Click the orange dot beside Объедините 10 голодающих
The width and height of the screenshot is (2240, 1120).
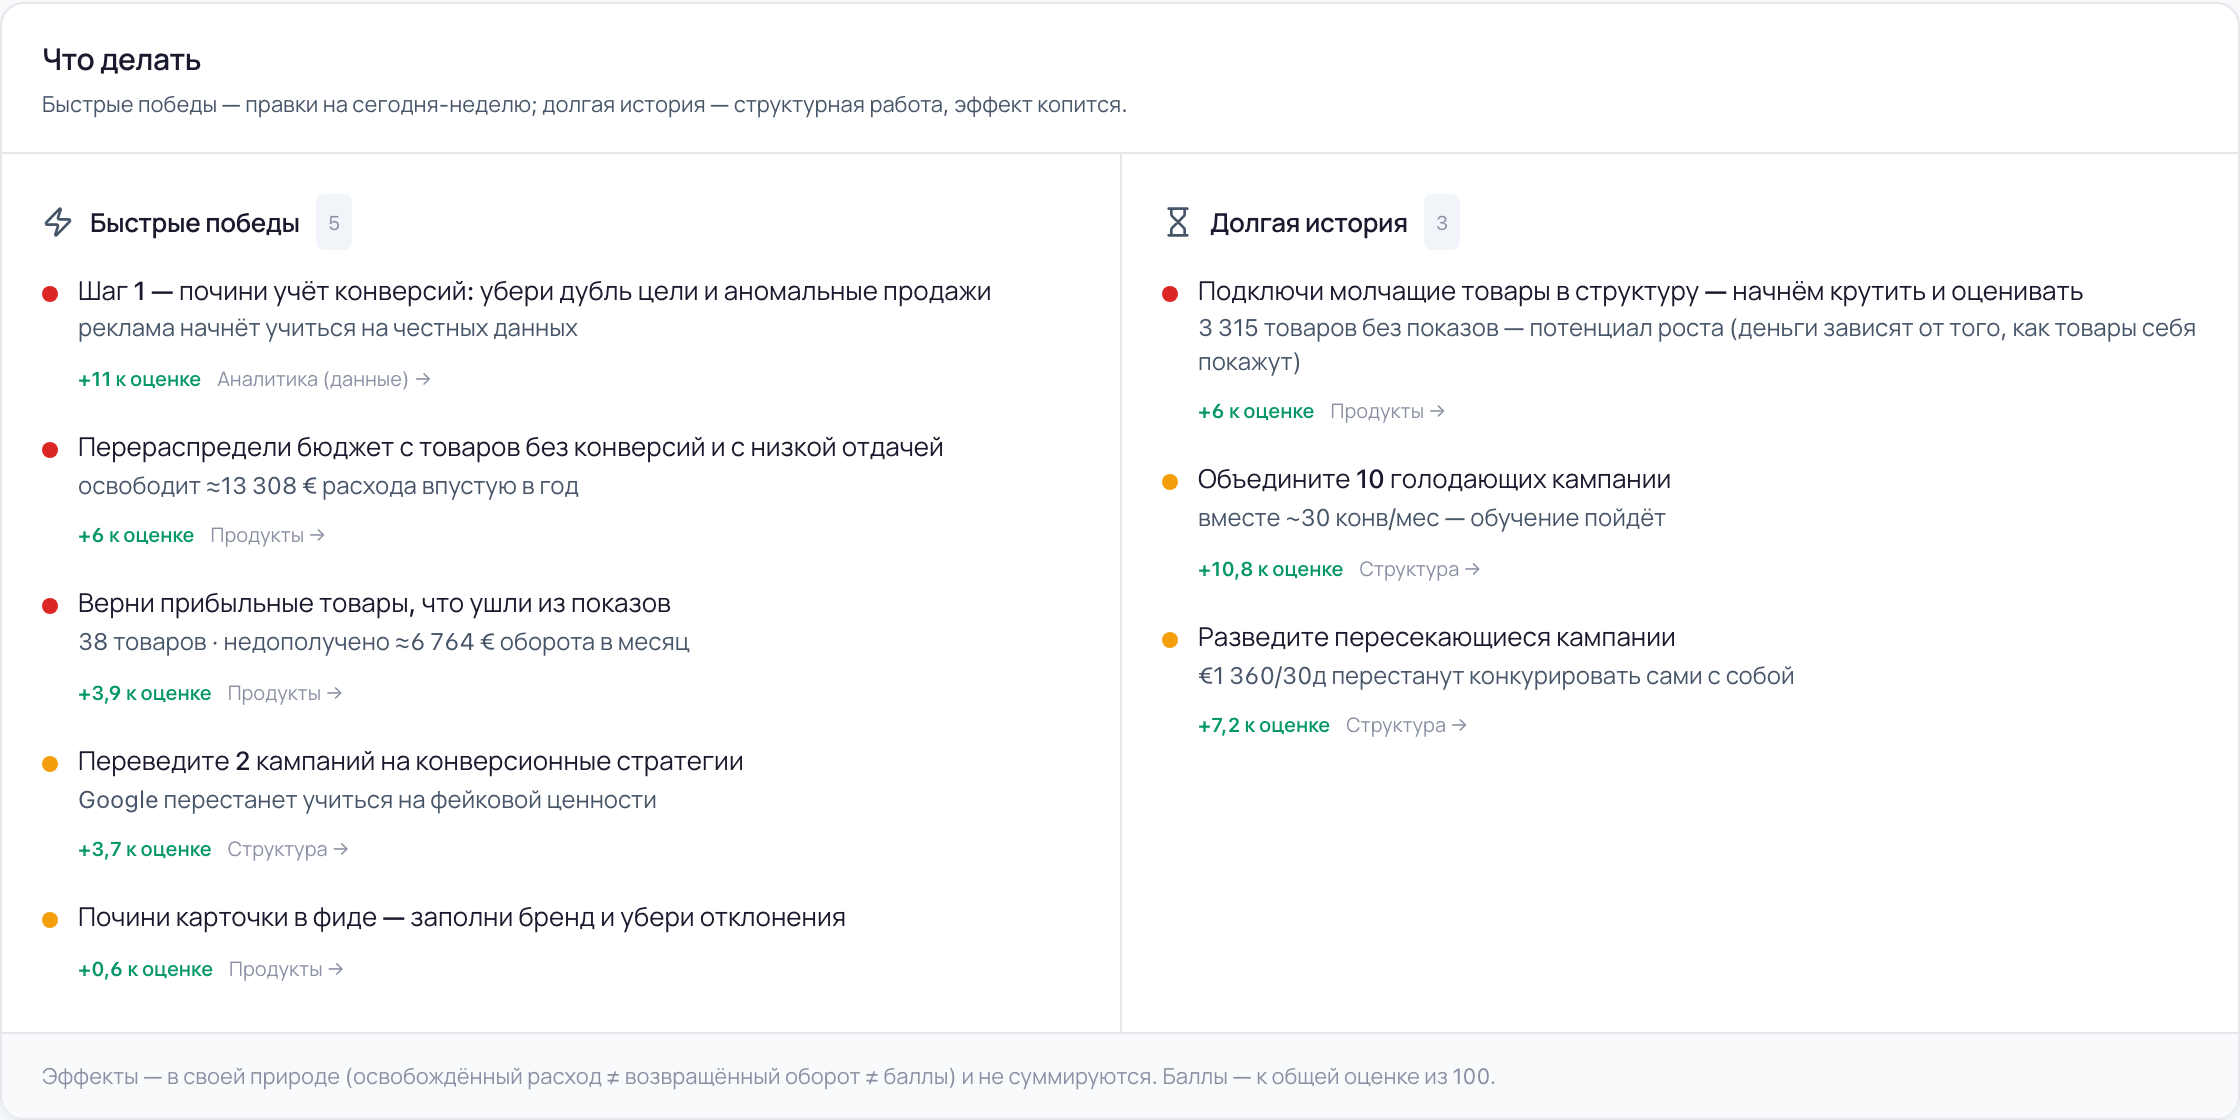coord(1170,481)
